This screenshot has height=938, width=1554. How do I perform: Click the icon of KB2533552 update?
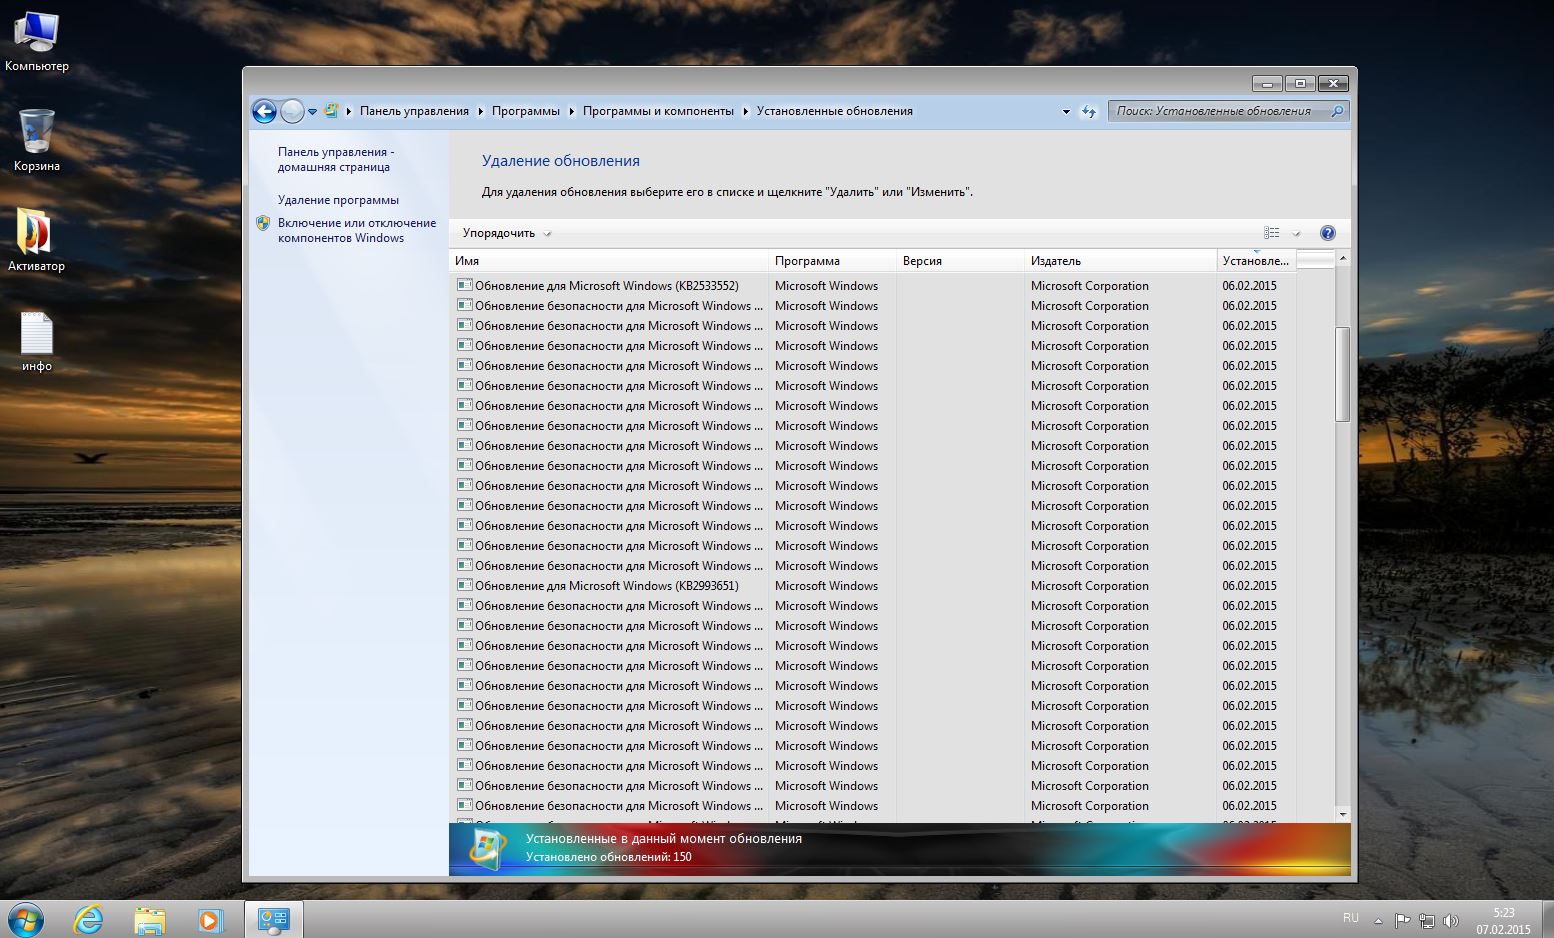[464, 285]
